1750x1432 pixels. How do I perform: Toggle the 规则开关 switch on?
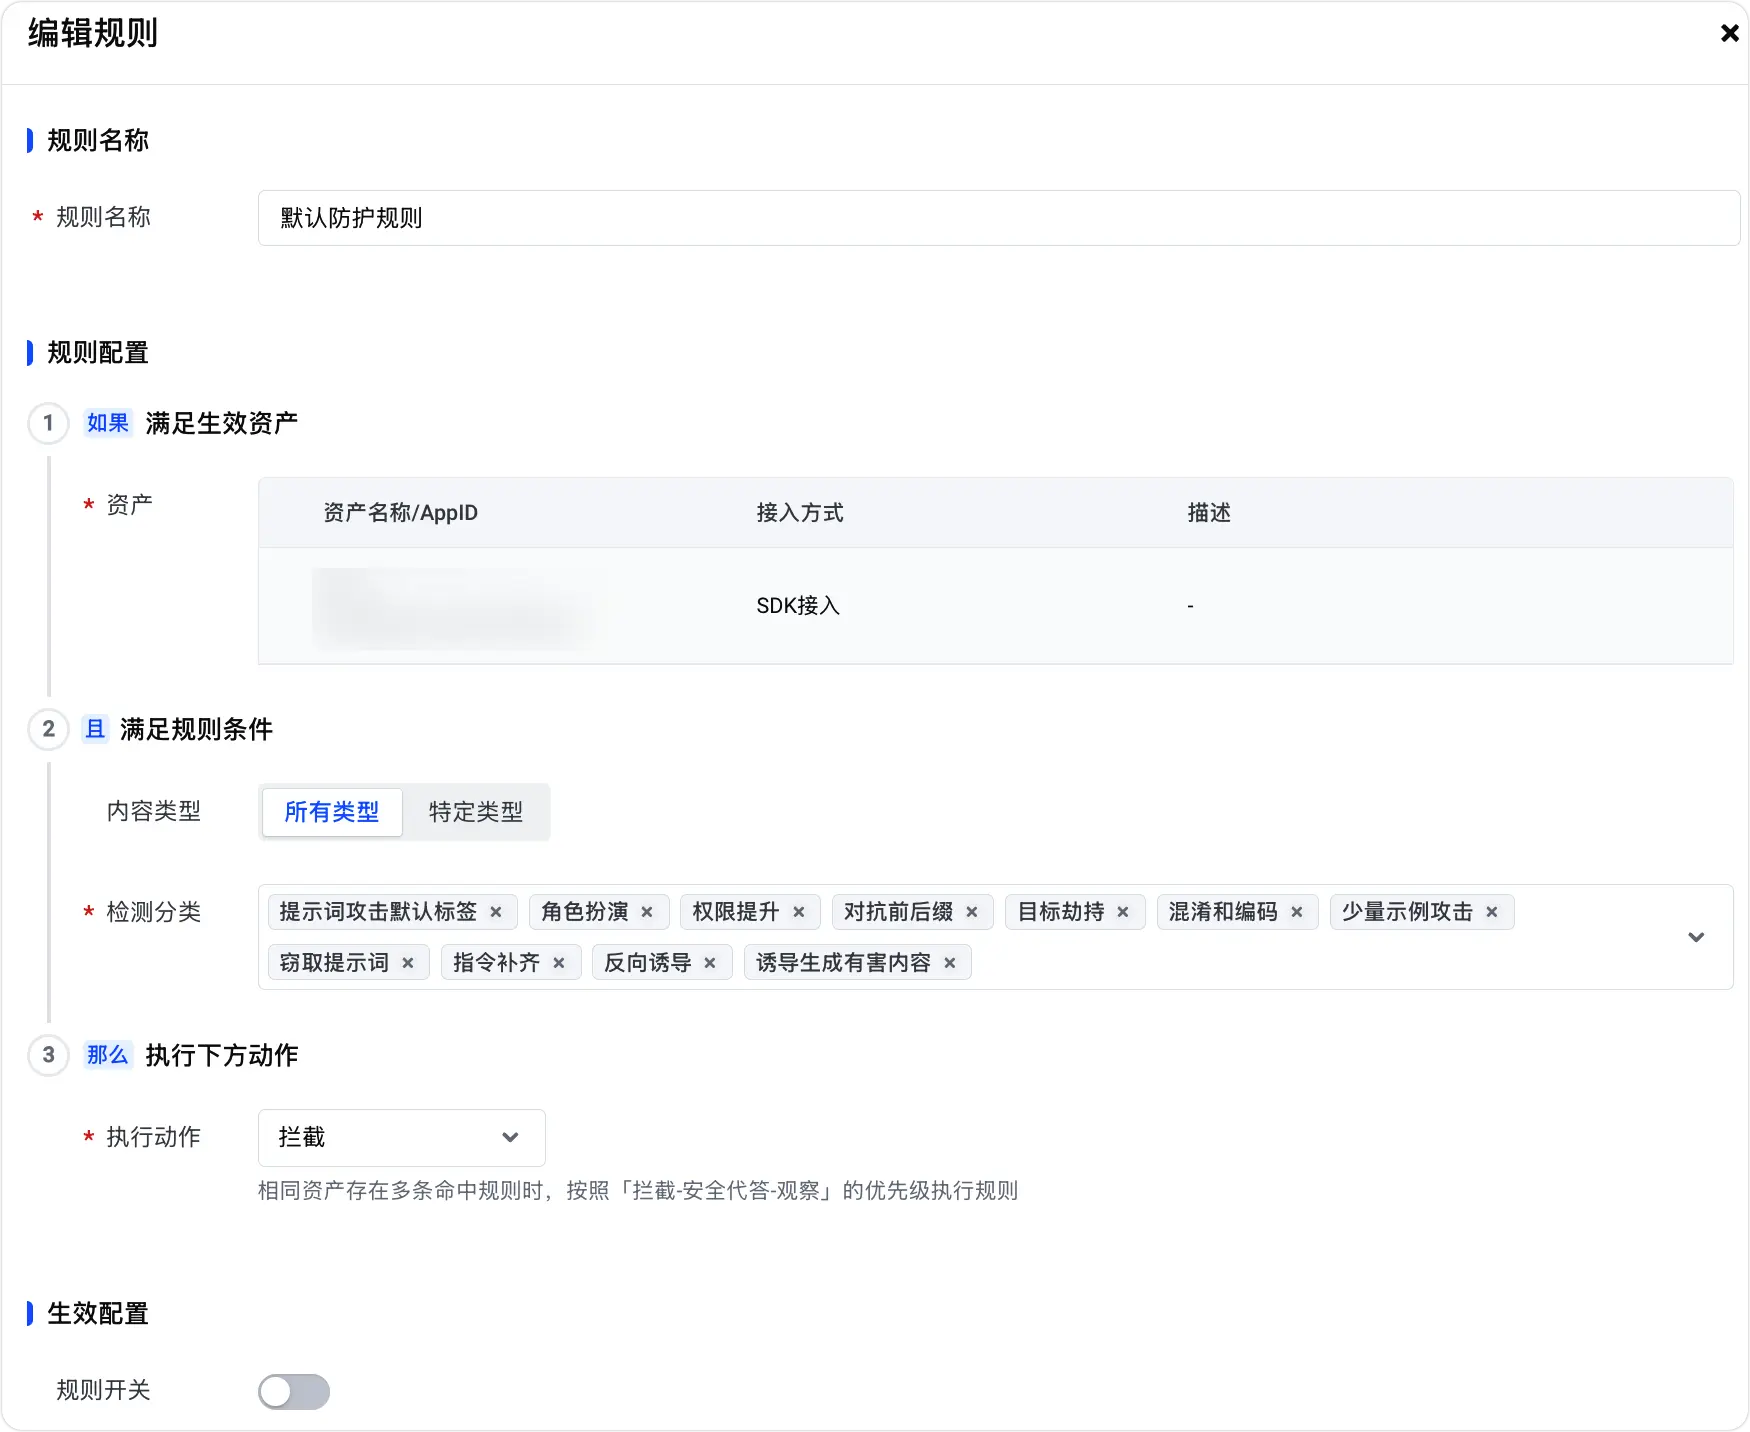tap(294, 1391)
